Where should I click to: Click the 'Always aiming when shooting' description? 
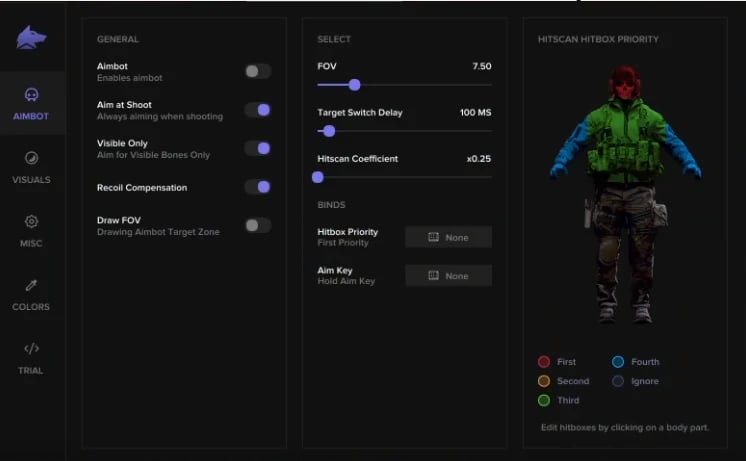pos(160,117)
